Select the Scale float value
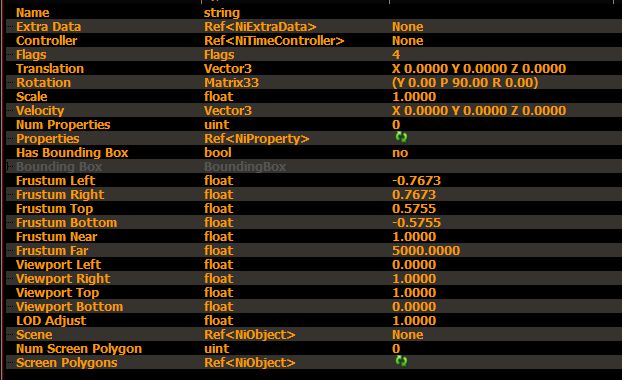Screen dimensions: 622x380 414,96
